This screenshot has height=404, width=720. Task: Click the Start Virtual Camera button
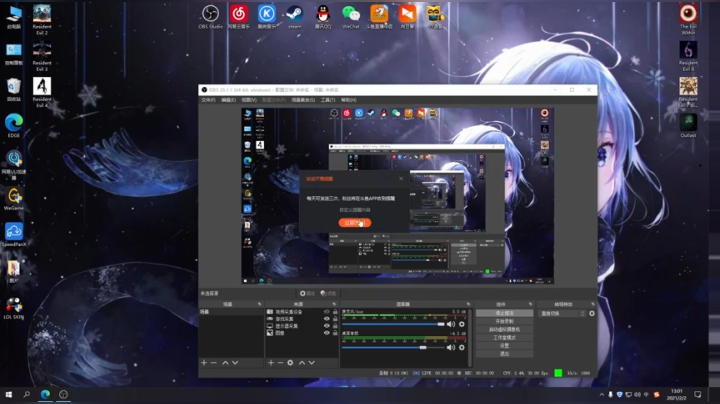click(x=505, y=330)
